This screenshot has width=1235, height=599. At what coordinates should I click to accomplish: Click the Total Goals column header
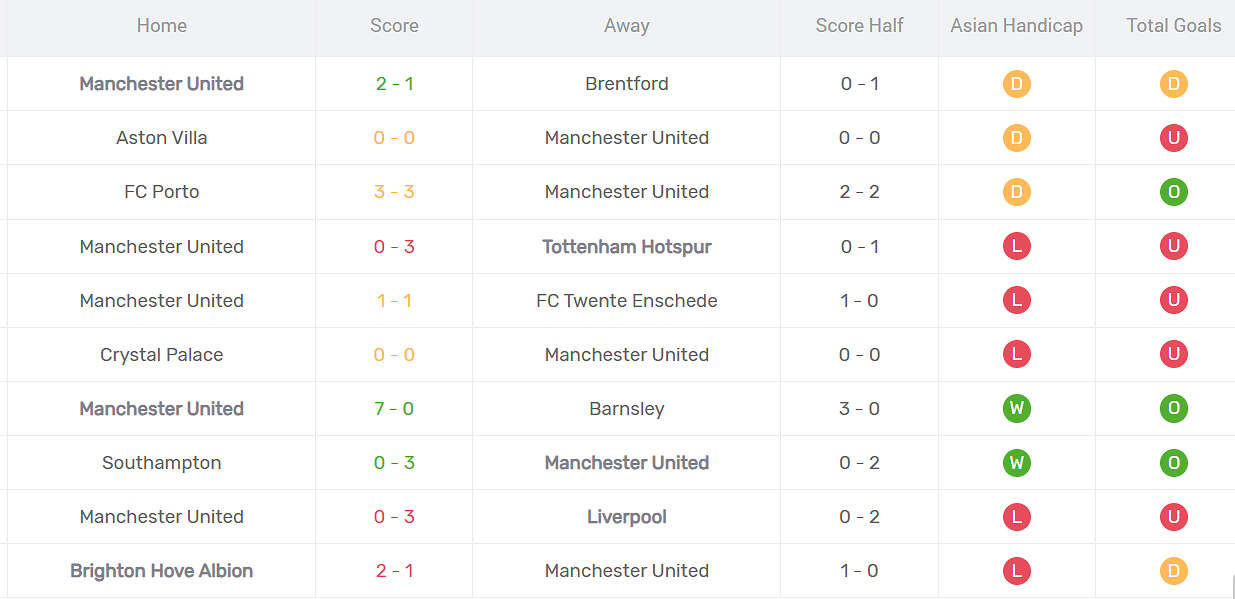[1173, 26]
